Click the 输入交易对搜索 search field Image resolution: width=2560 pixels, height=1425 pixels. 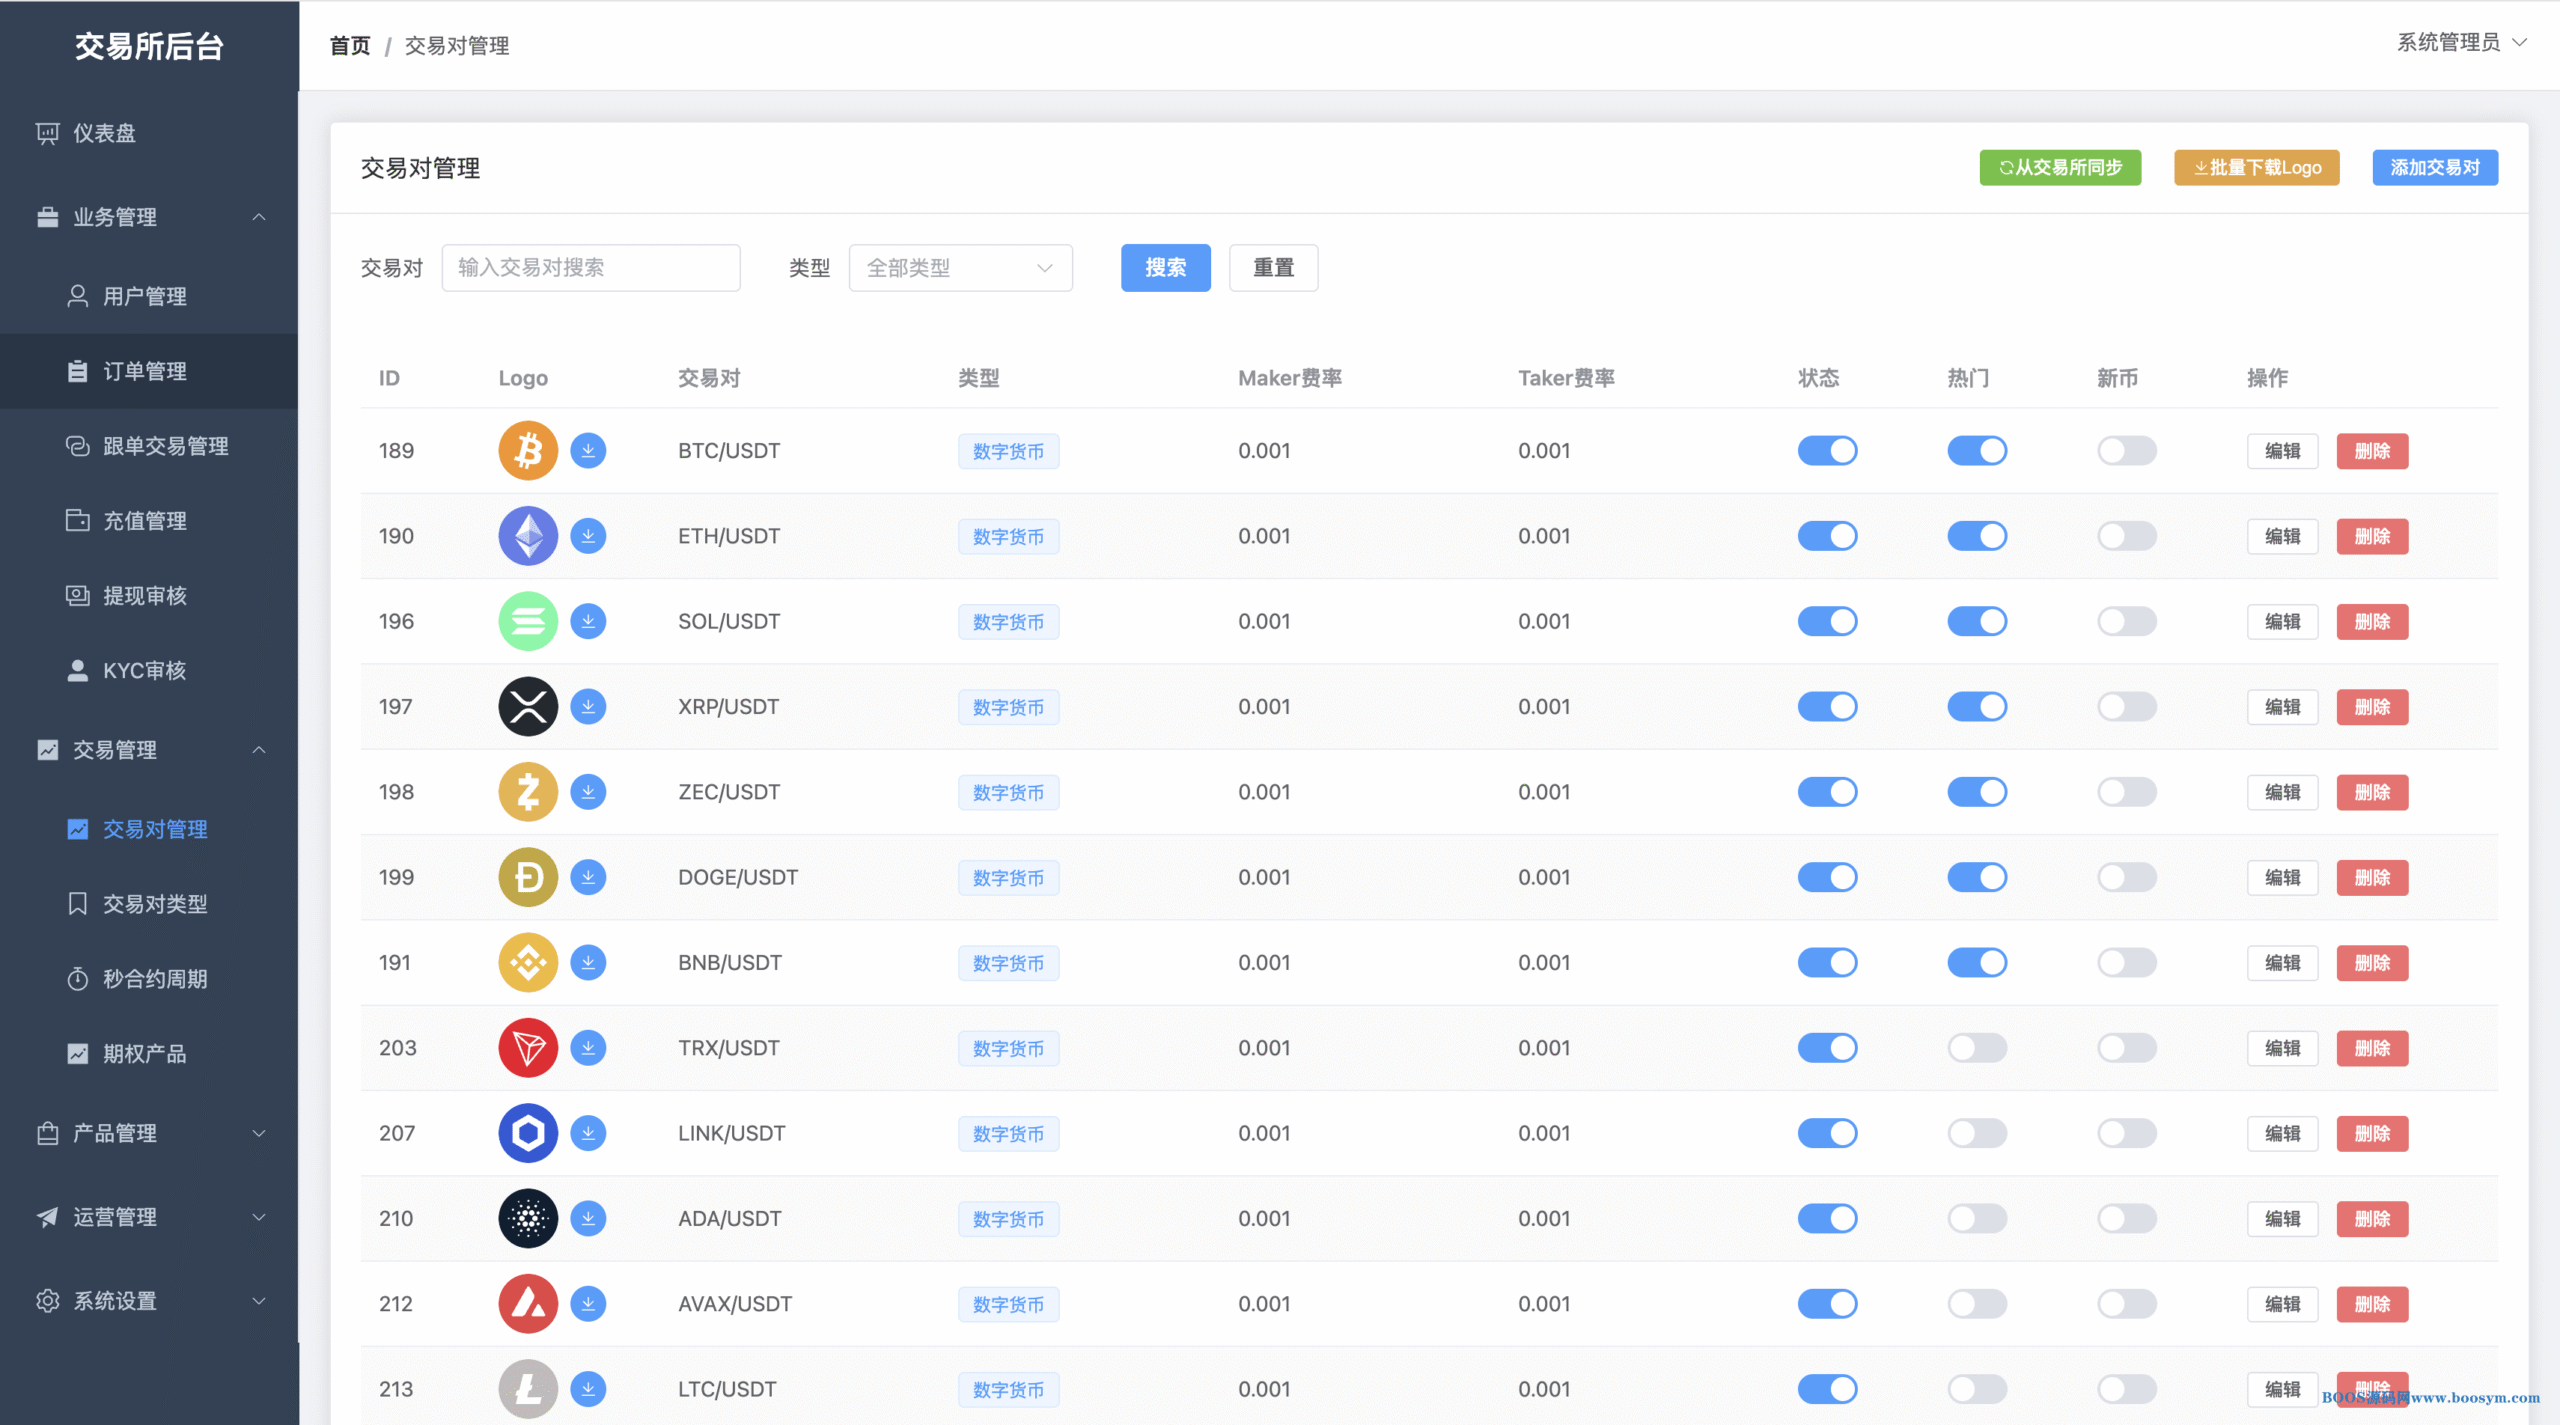[590, 268]
